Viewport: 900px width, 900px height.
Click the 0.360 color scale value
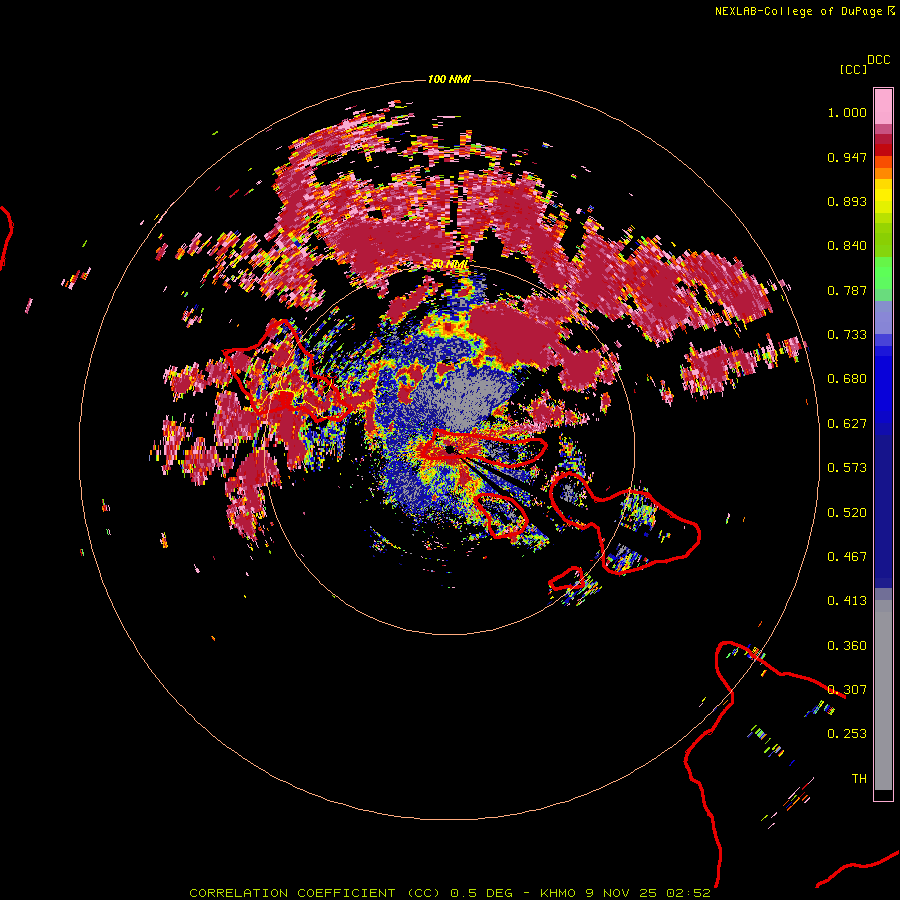tap(847, 646)
